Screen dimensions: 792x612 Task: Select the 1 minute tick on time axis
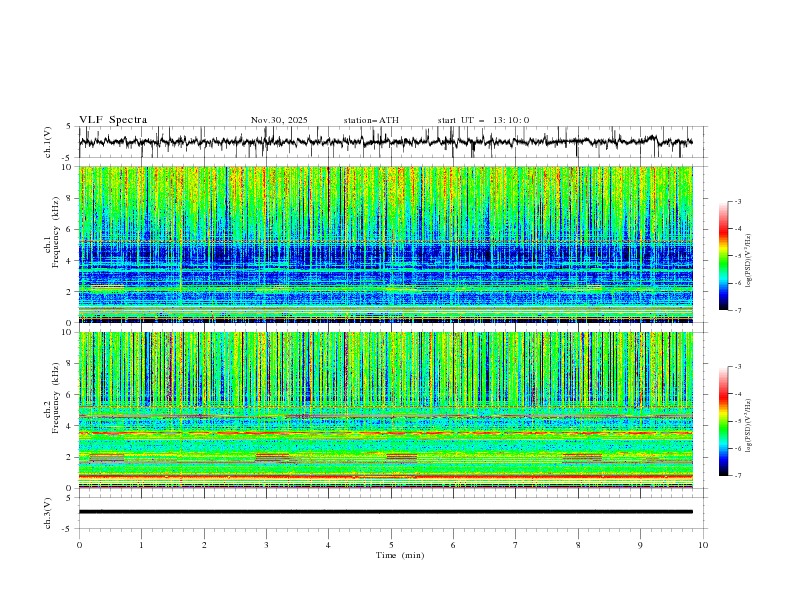point(141,545)
